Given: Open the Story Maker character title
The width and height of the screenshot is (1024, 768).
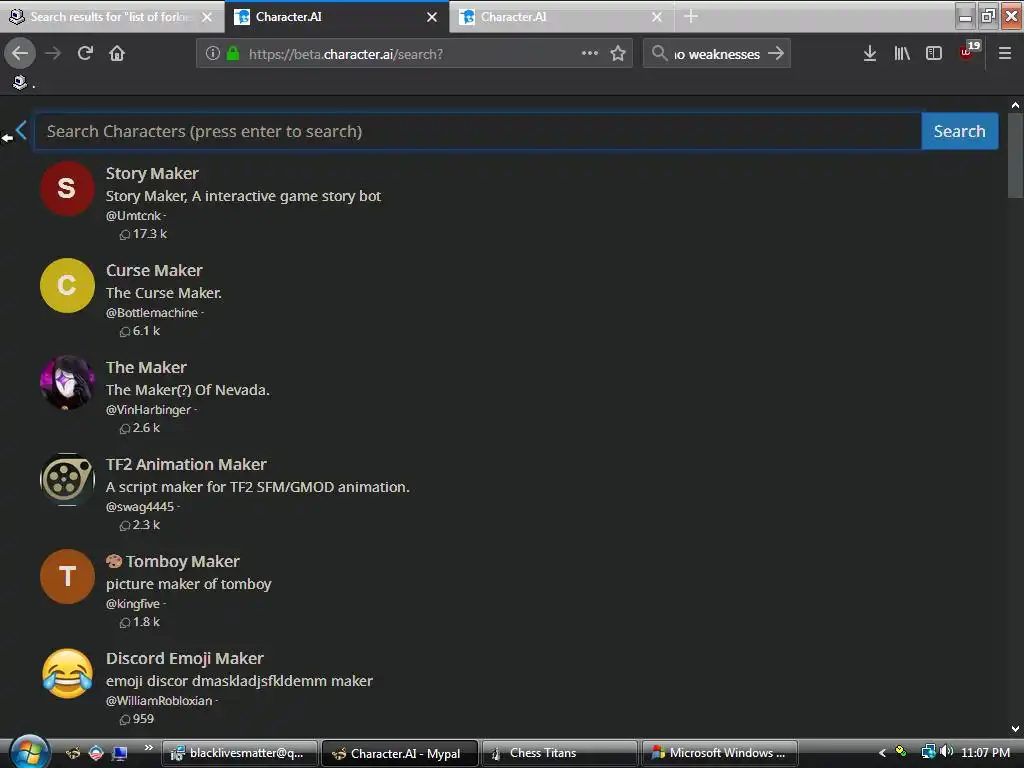Looking at the screenshot, I should (152, 173).
